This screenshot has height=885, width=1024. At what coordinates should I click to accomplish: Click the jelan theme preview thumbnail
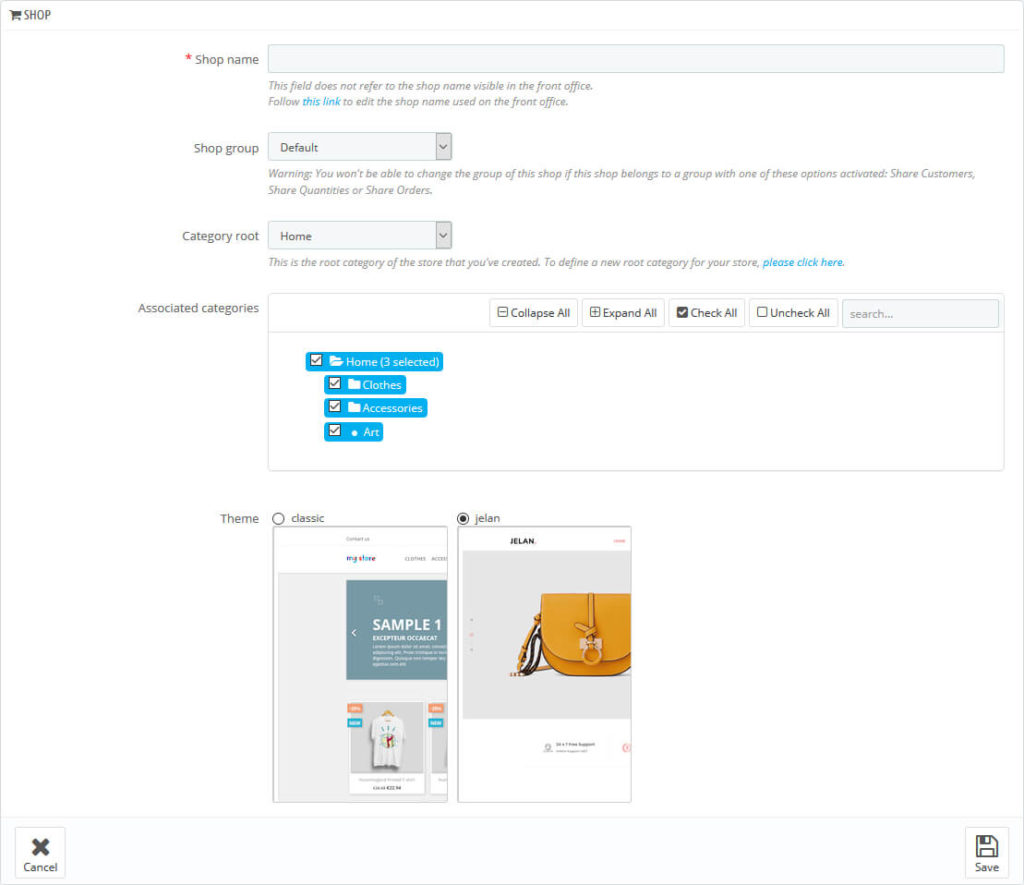[544, 664]
